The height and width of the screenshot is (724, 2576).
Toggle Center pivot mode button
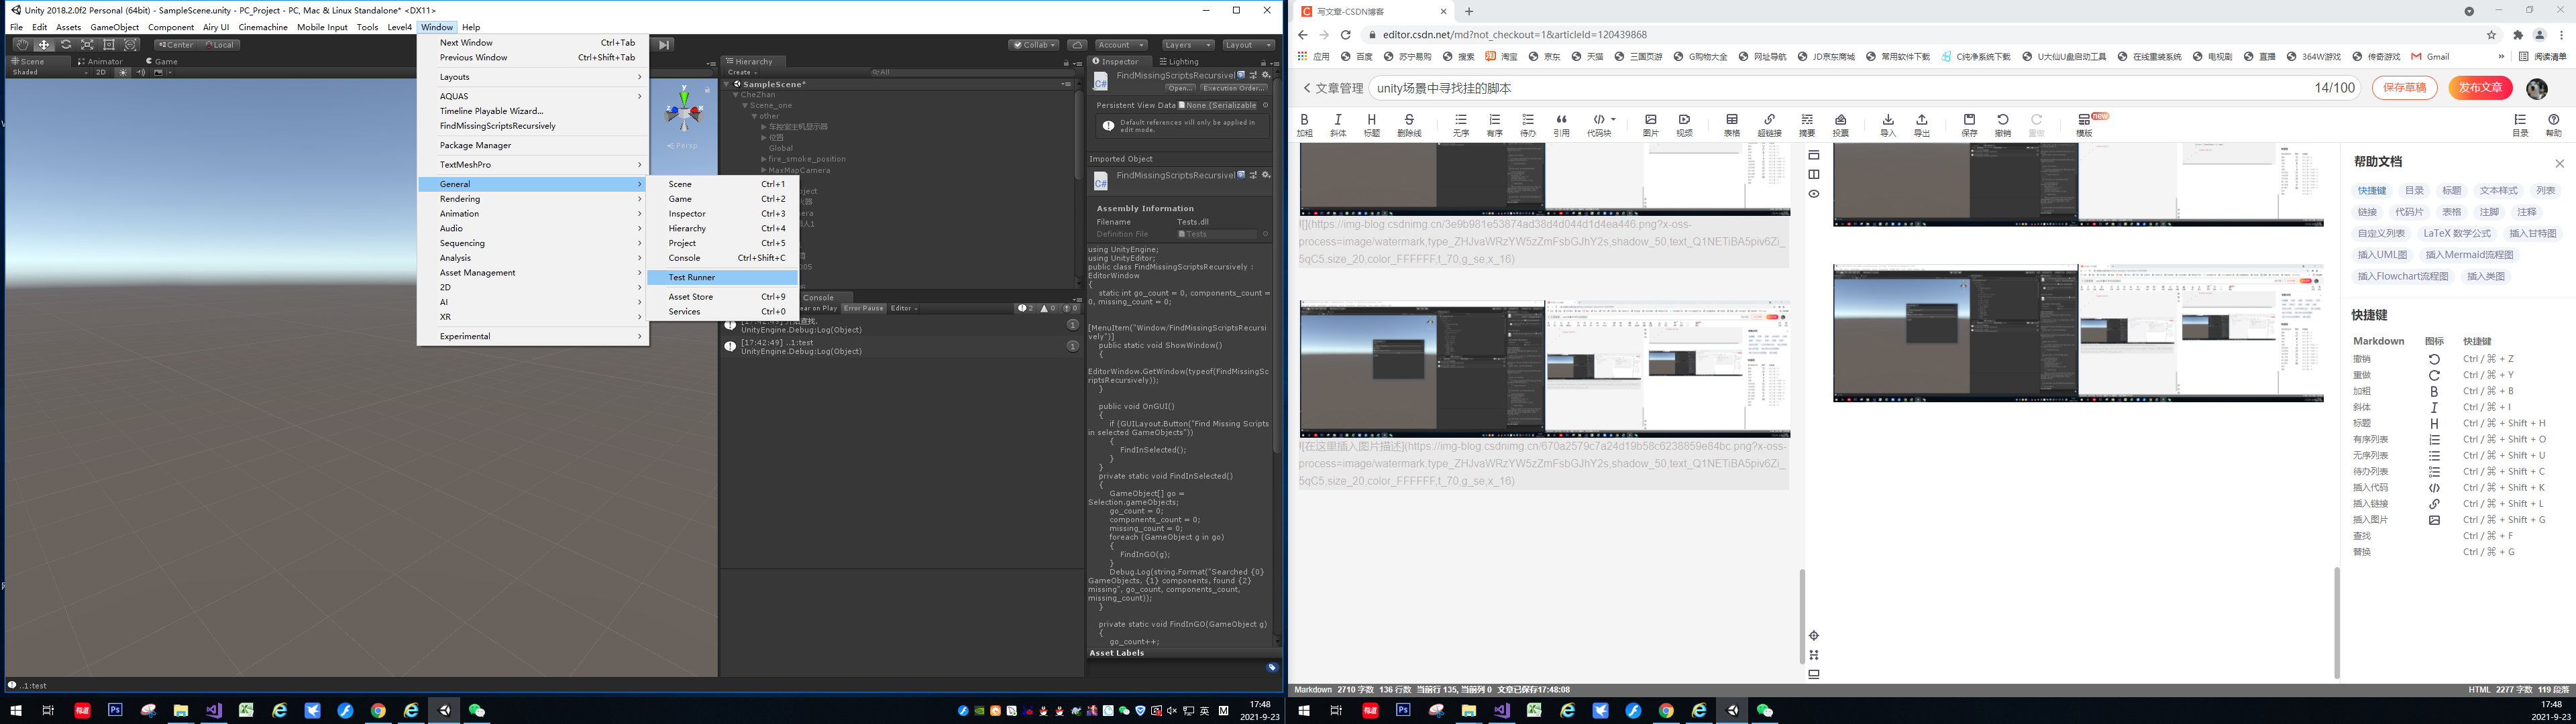[177, 45]
